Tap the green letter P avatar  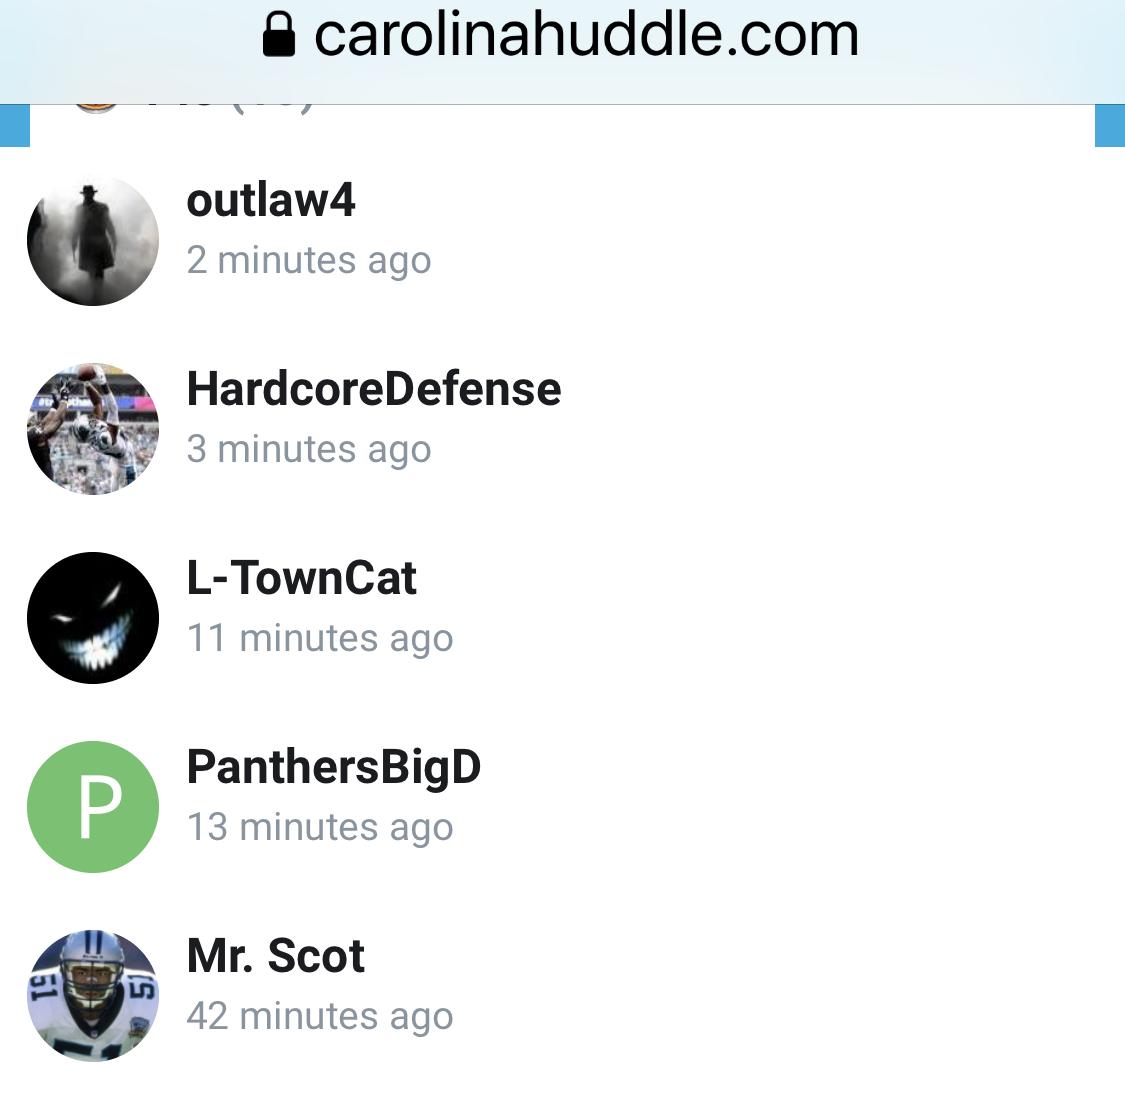93,807
